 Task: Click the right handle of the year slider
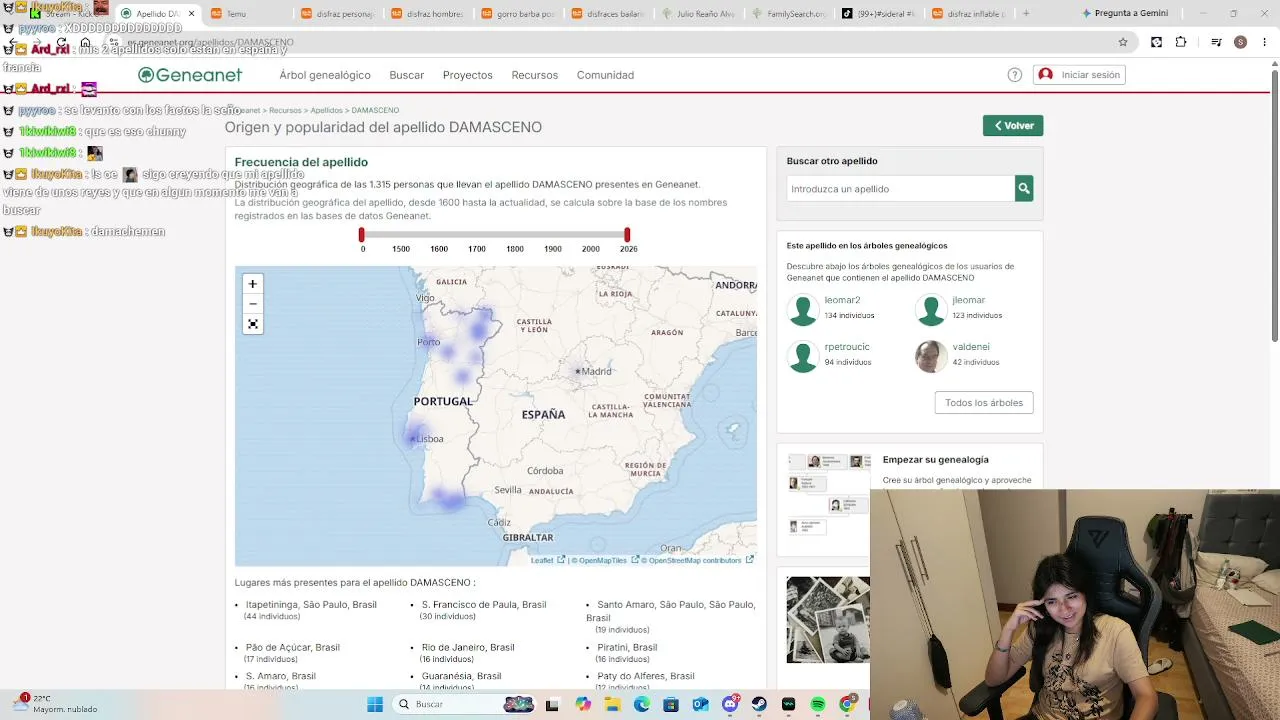point(627,235)
